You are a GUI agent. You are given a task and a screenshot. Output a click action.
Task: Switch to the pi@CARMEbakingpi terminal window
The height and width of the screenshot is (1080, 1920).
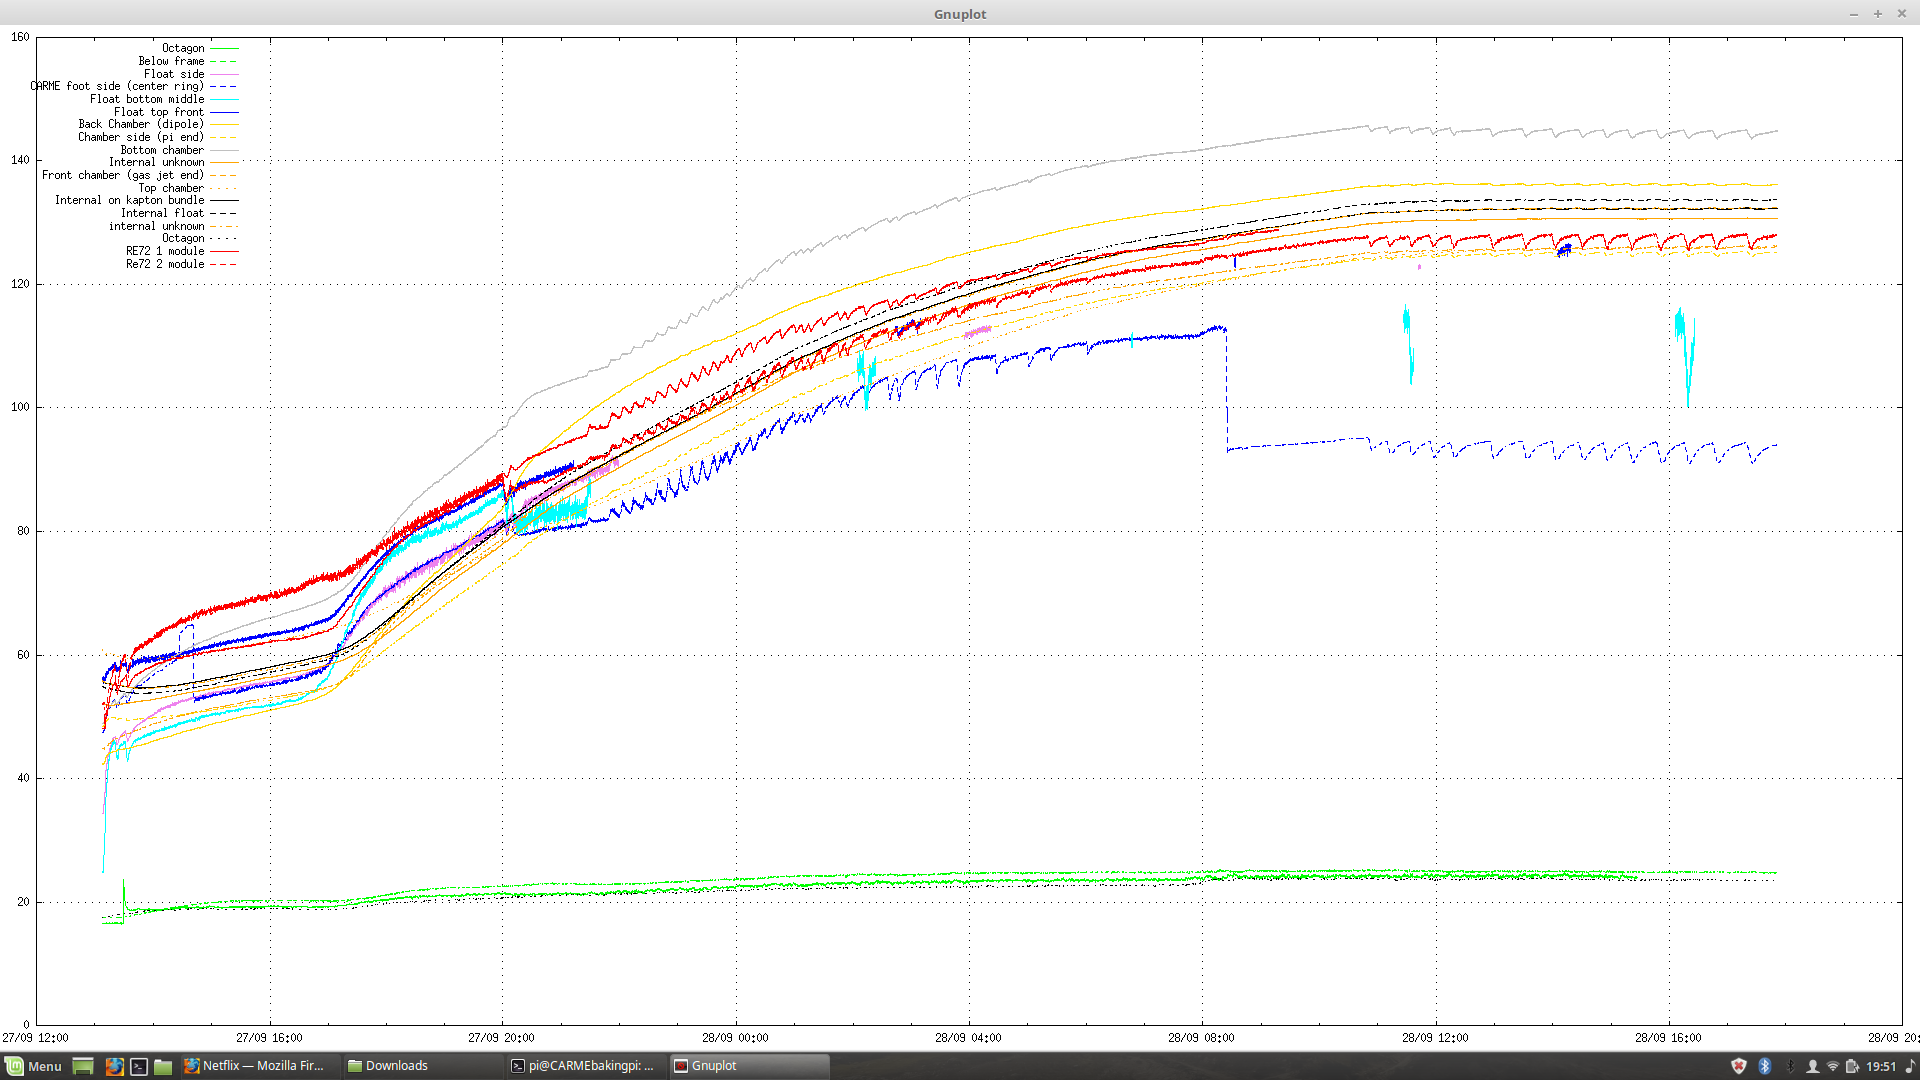583,1066
